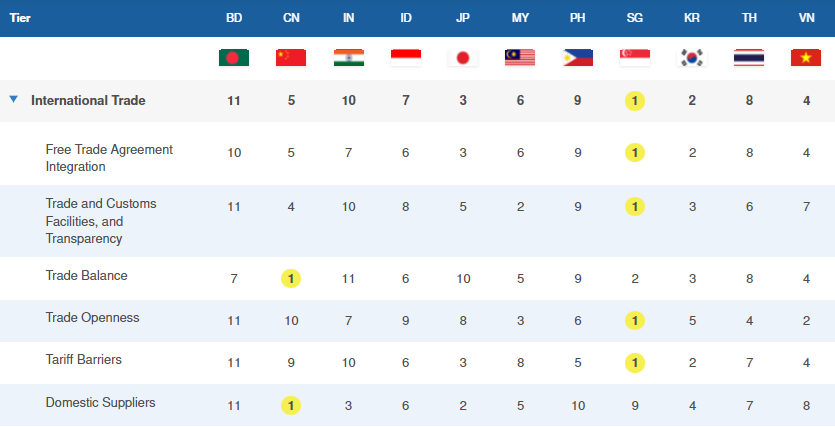
Task: Select the SG column header
Action: point(634,18)
